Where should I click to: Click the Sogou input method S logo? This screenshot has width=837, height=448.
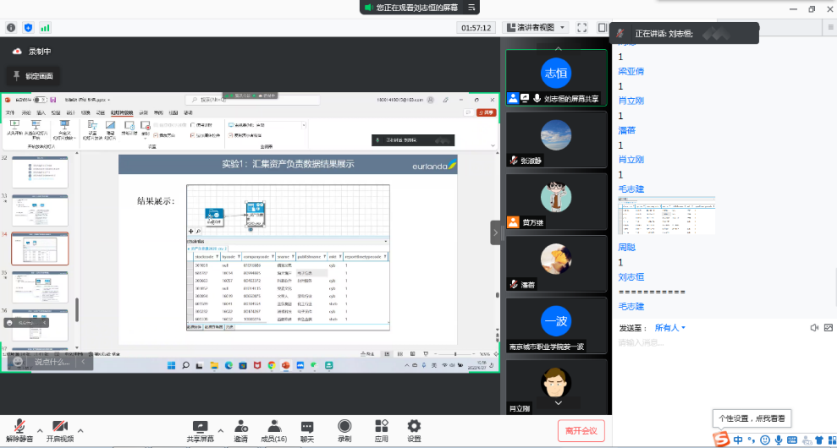coord(723,439)
